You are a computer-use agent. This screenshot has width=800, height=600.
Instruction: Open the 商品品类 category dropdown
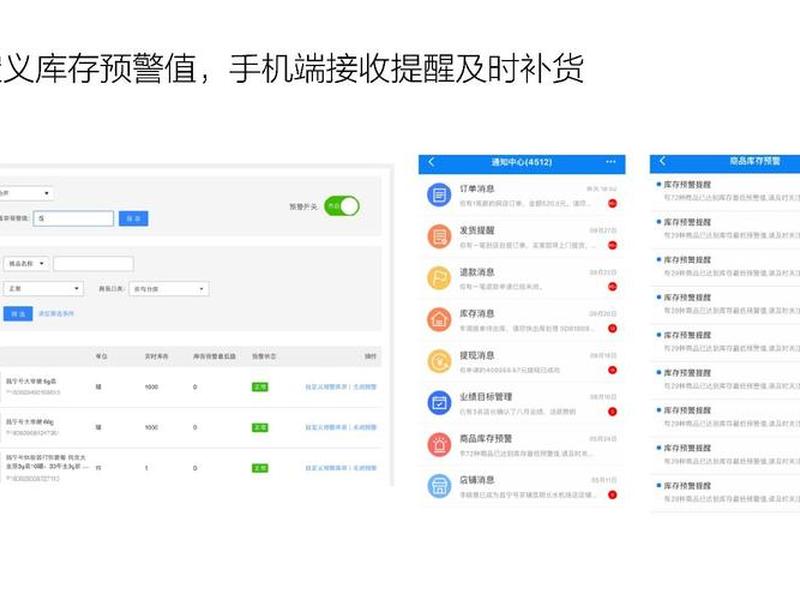pos(169,289)
